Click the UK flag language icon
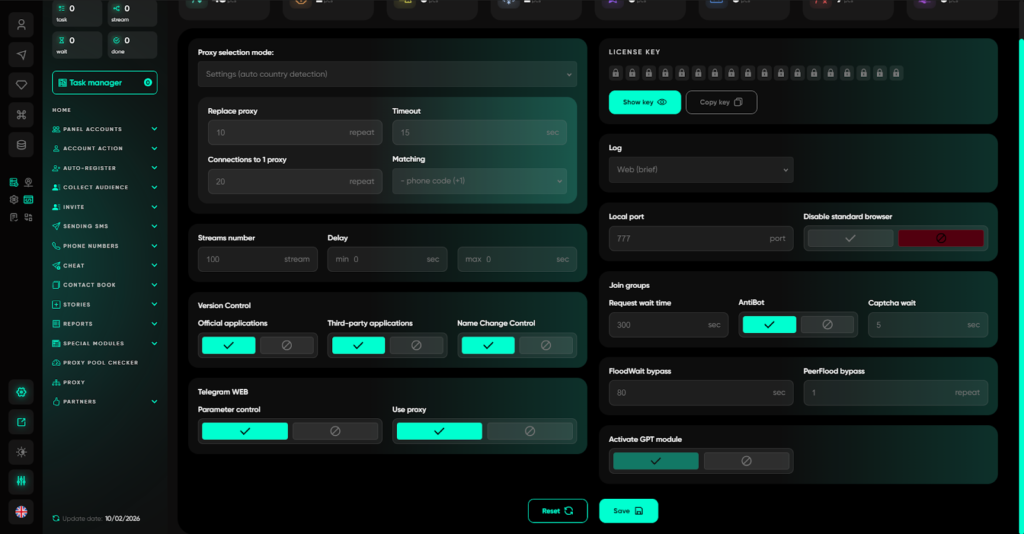Viewport: 1024px width, 534px height. tap(21, 511)
